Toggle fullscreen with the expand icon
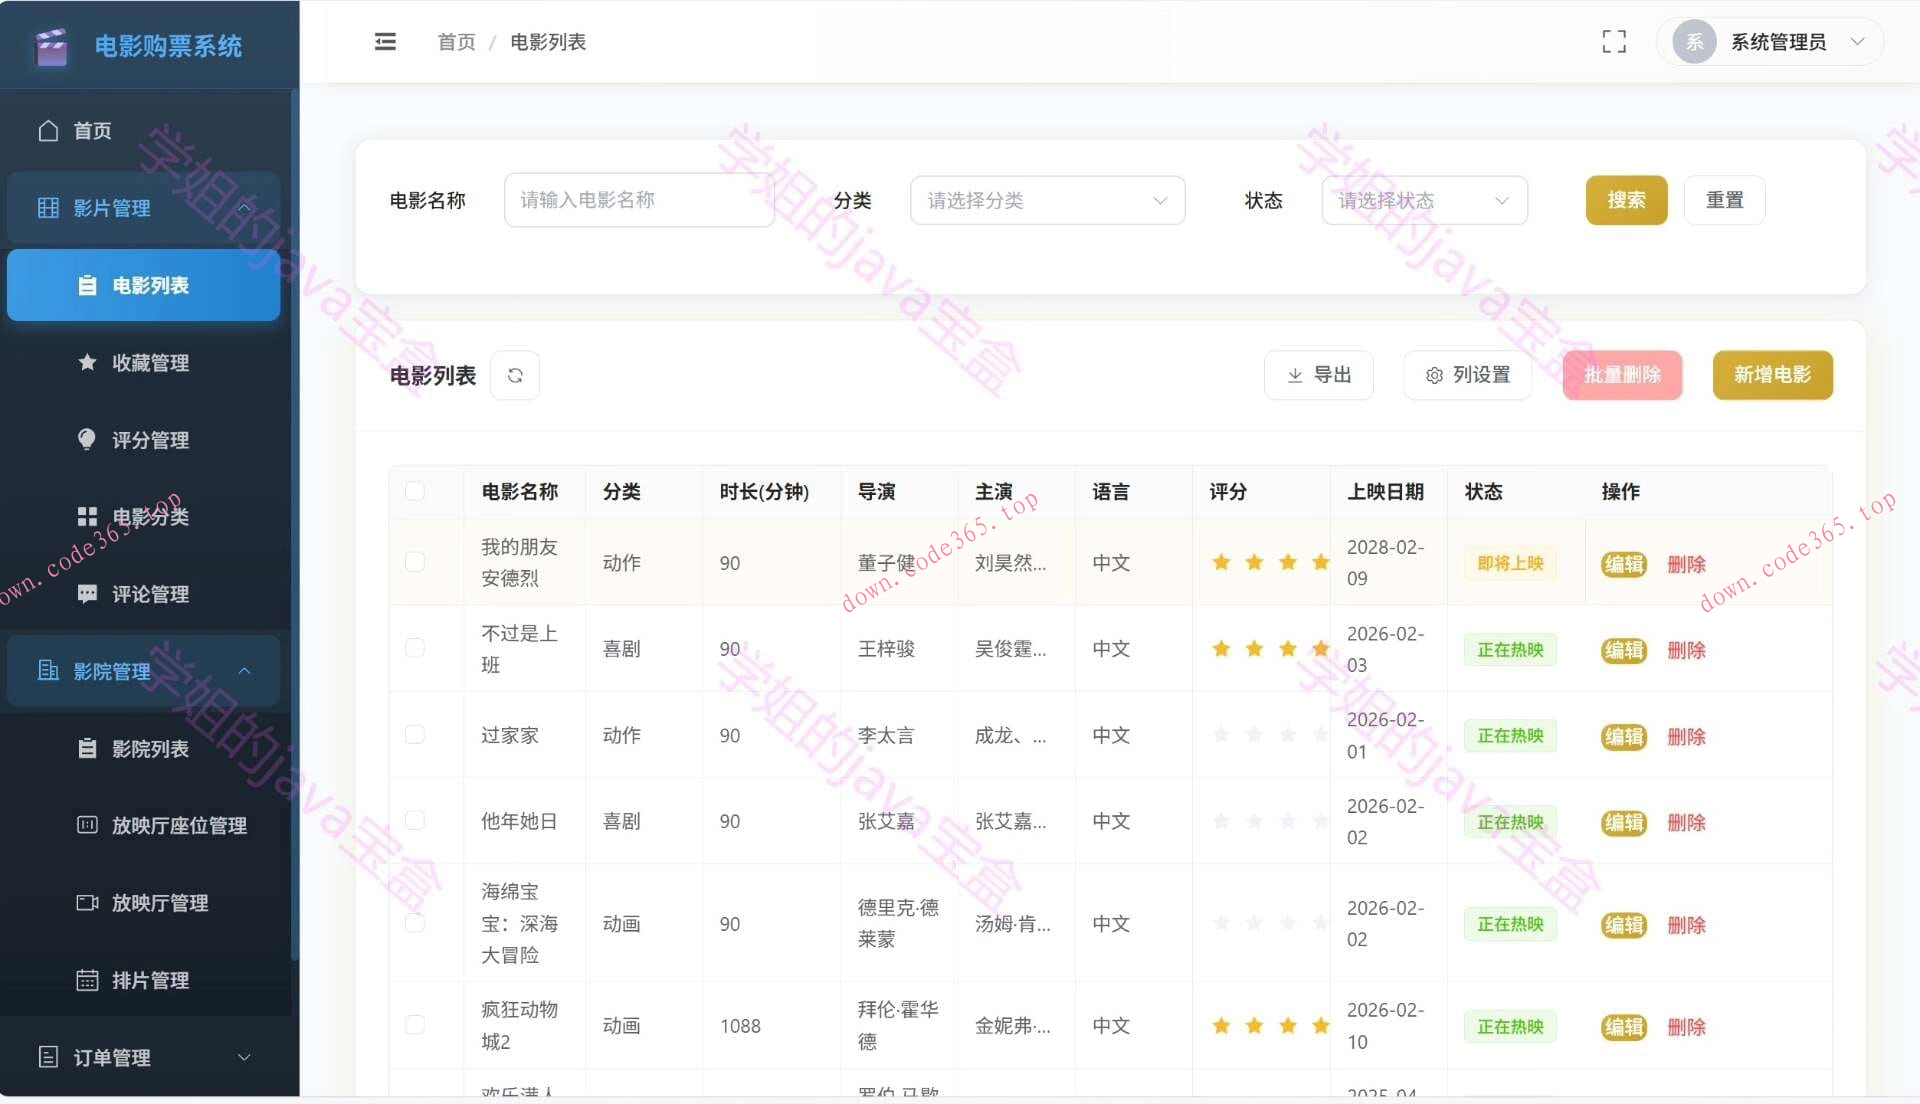Viewport: 1920px width, 1104px height. point(1613,41)
